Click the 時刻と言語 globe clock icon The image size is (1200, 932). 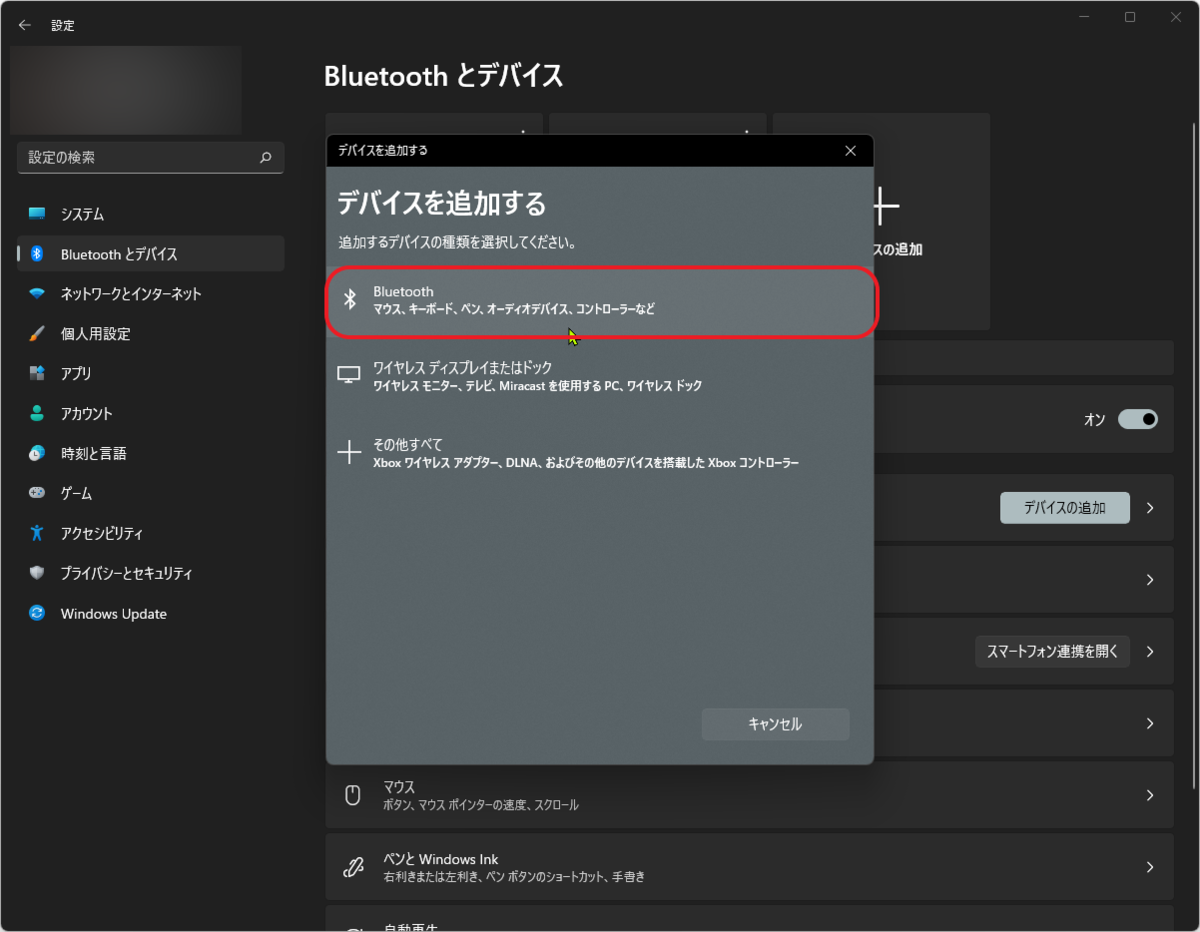point(37,454)
